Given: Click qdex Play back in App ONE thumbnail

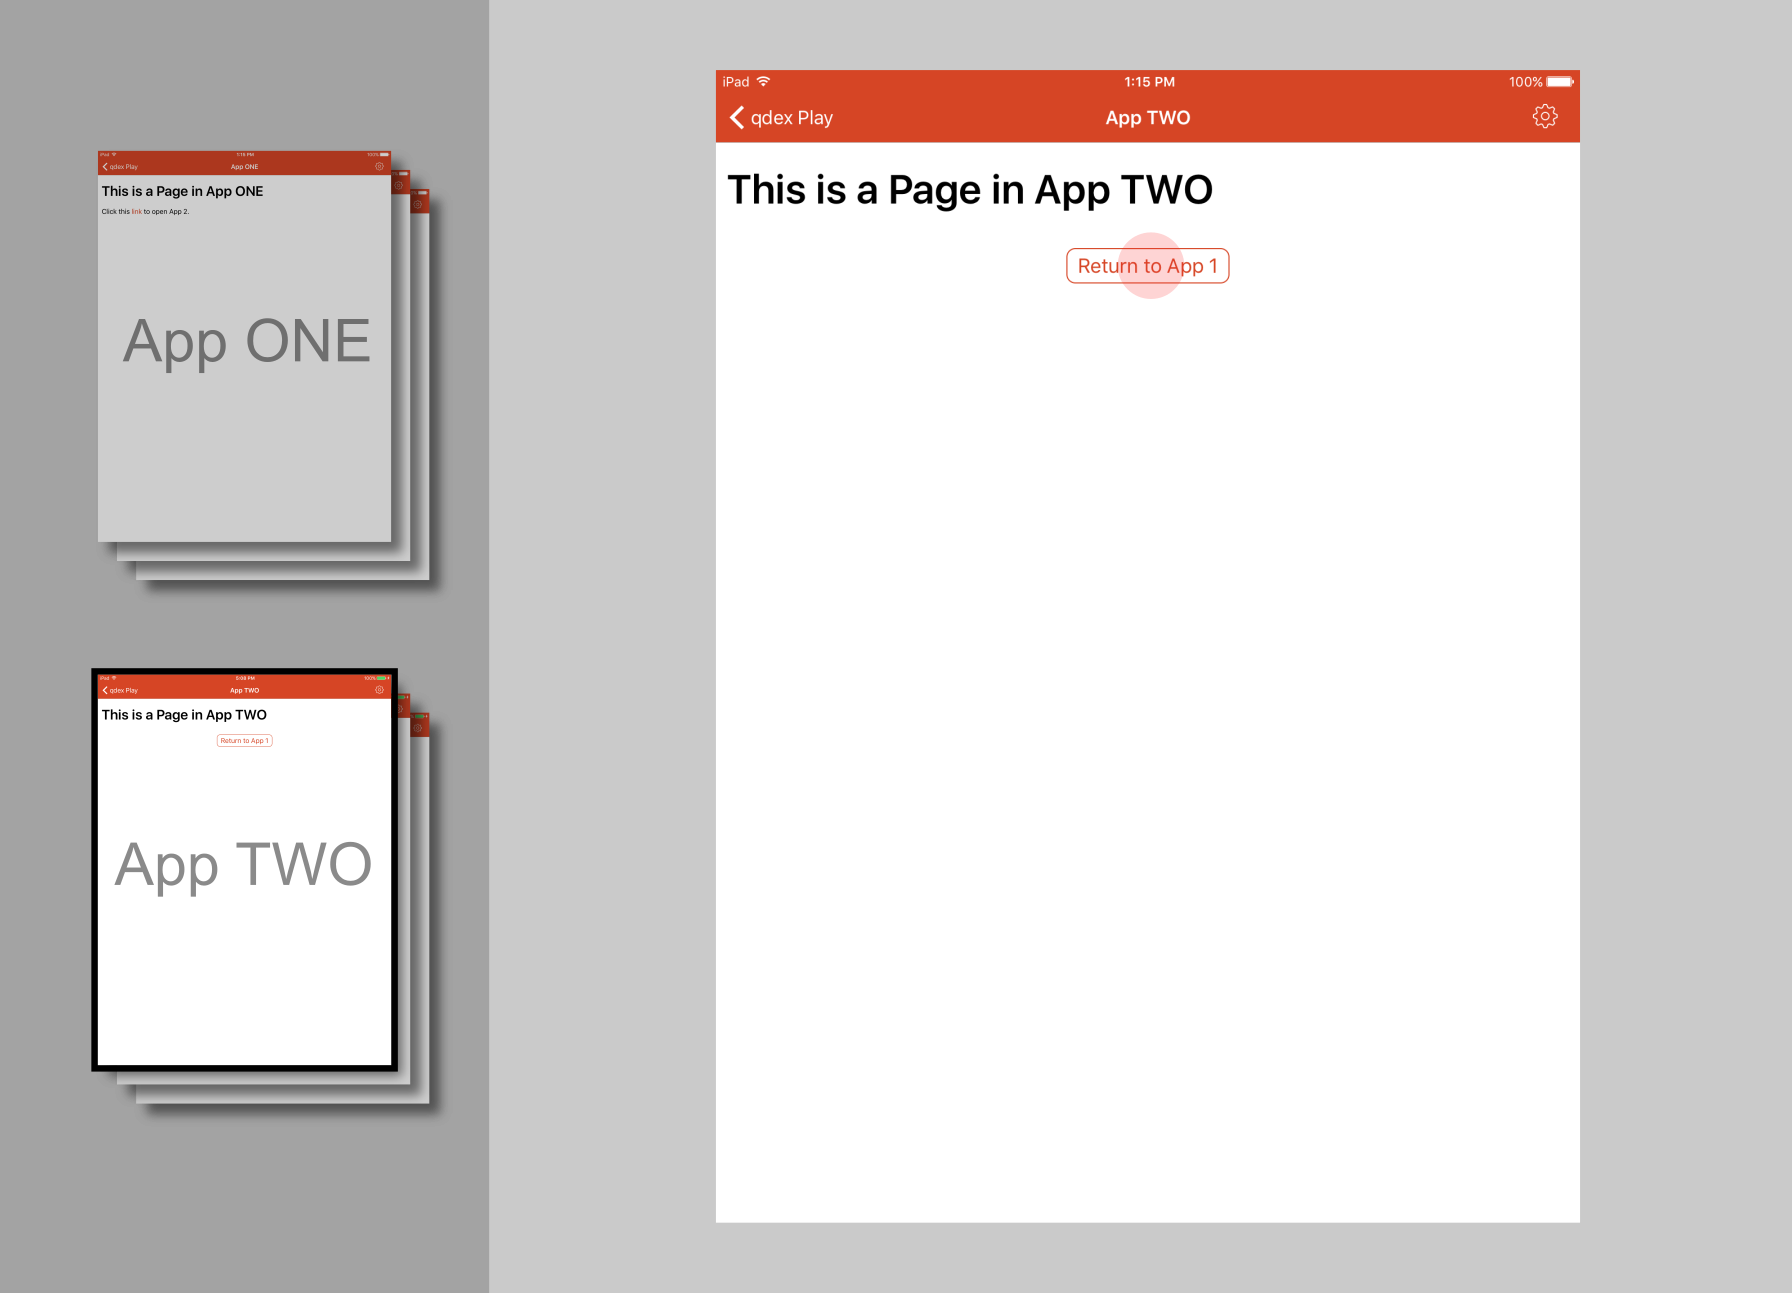Looking at the screenshot, I should (x=120, y=167).
